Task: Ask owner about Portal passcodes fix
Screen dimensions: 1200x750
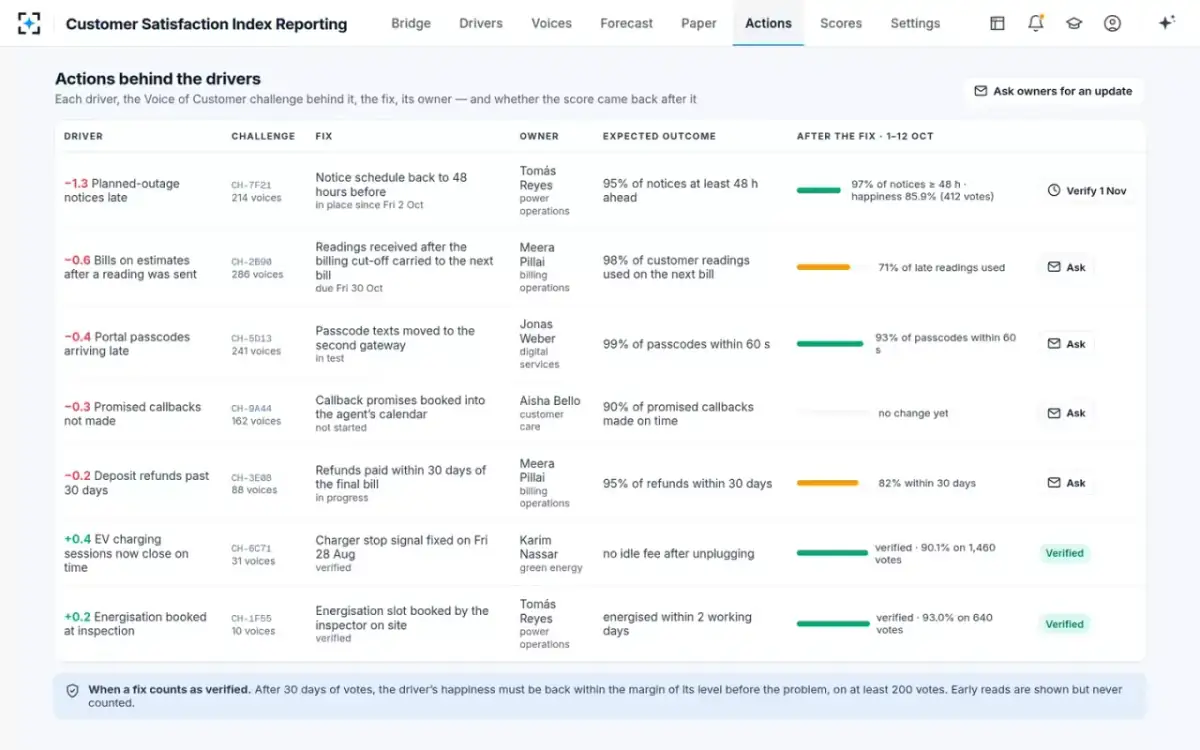Action: [x=1066, y=343]
